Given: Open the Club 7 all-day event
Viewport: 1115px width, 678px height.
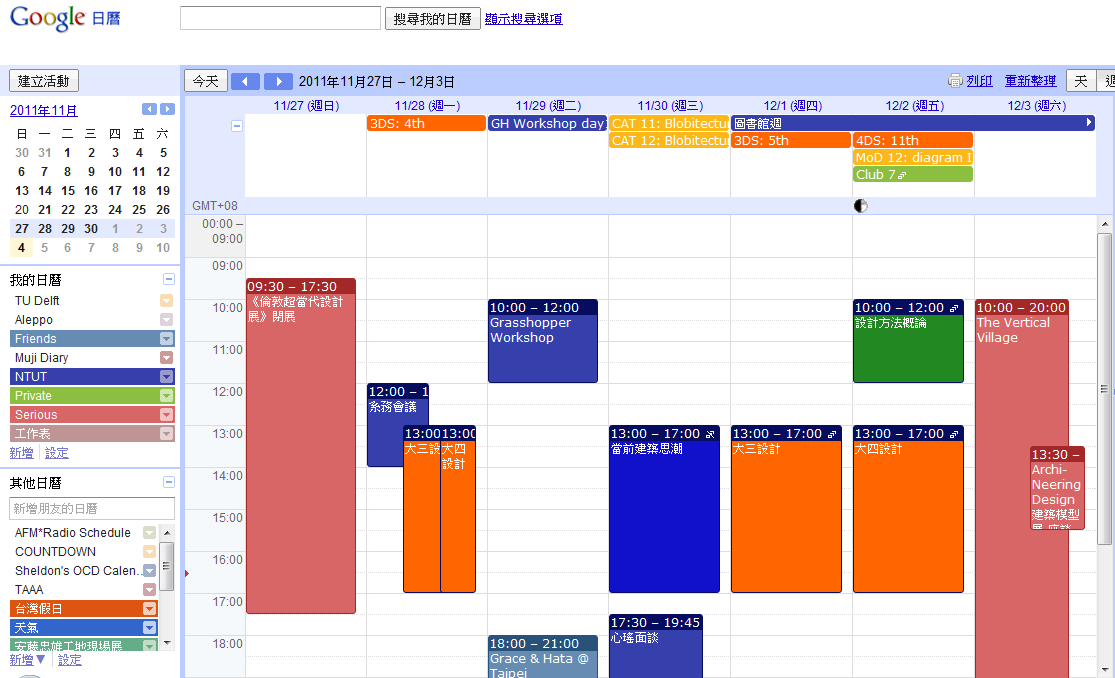Looking at the screenshot, I should pyautogui.click(x=912, y=174).
